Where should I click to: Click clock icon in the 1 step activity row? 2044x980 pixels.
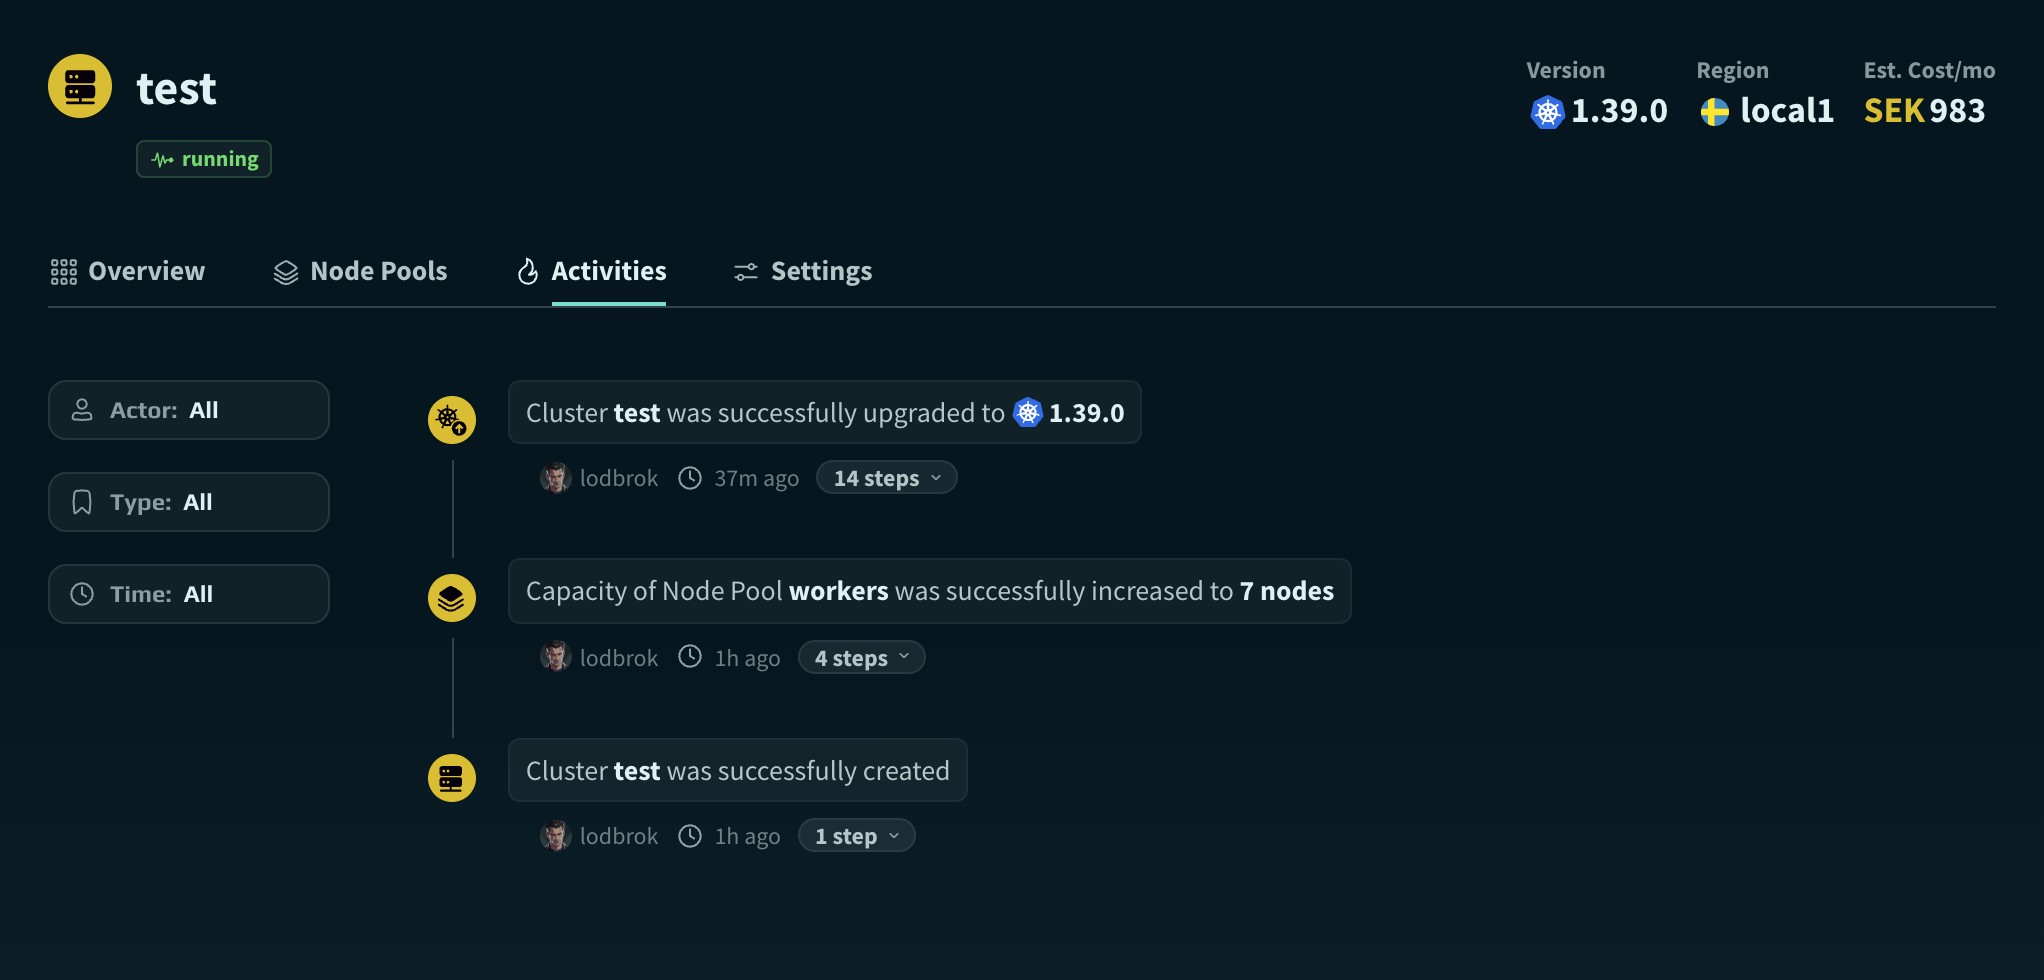[690, 836]
